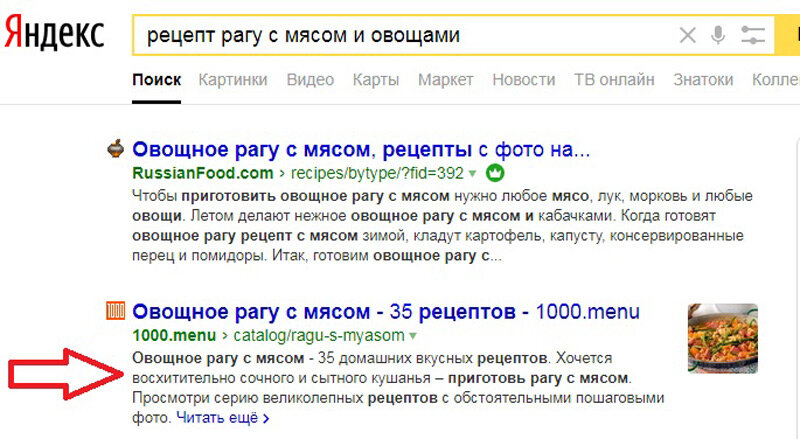Open the Знатоки tab
This screenshot has width=800, height=439.
click(703, 80)
